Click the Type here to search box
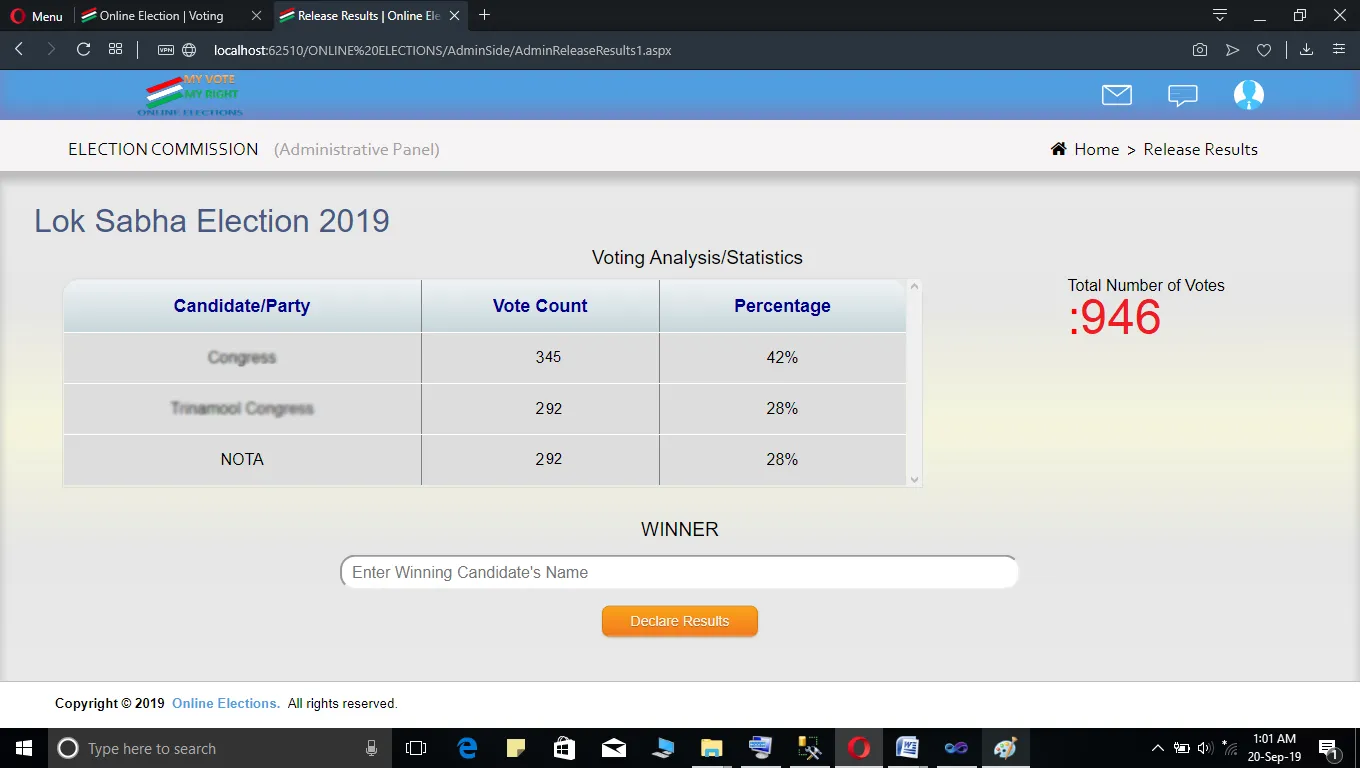This screenshot has height=768, width=1360. pos(218,748)
